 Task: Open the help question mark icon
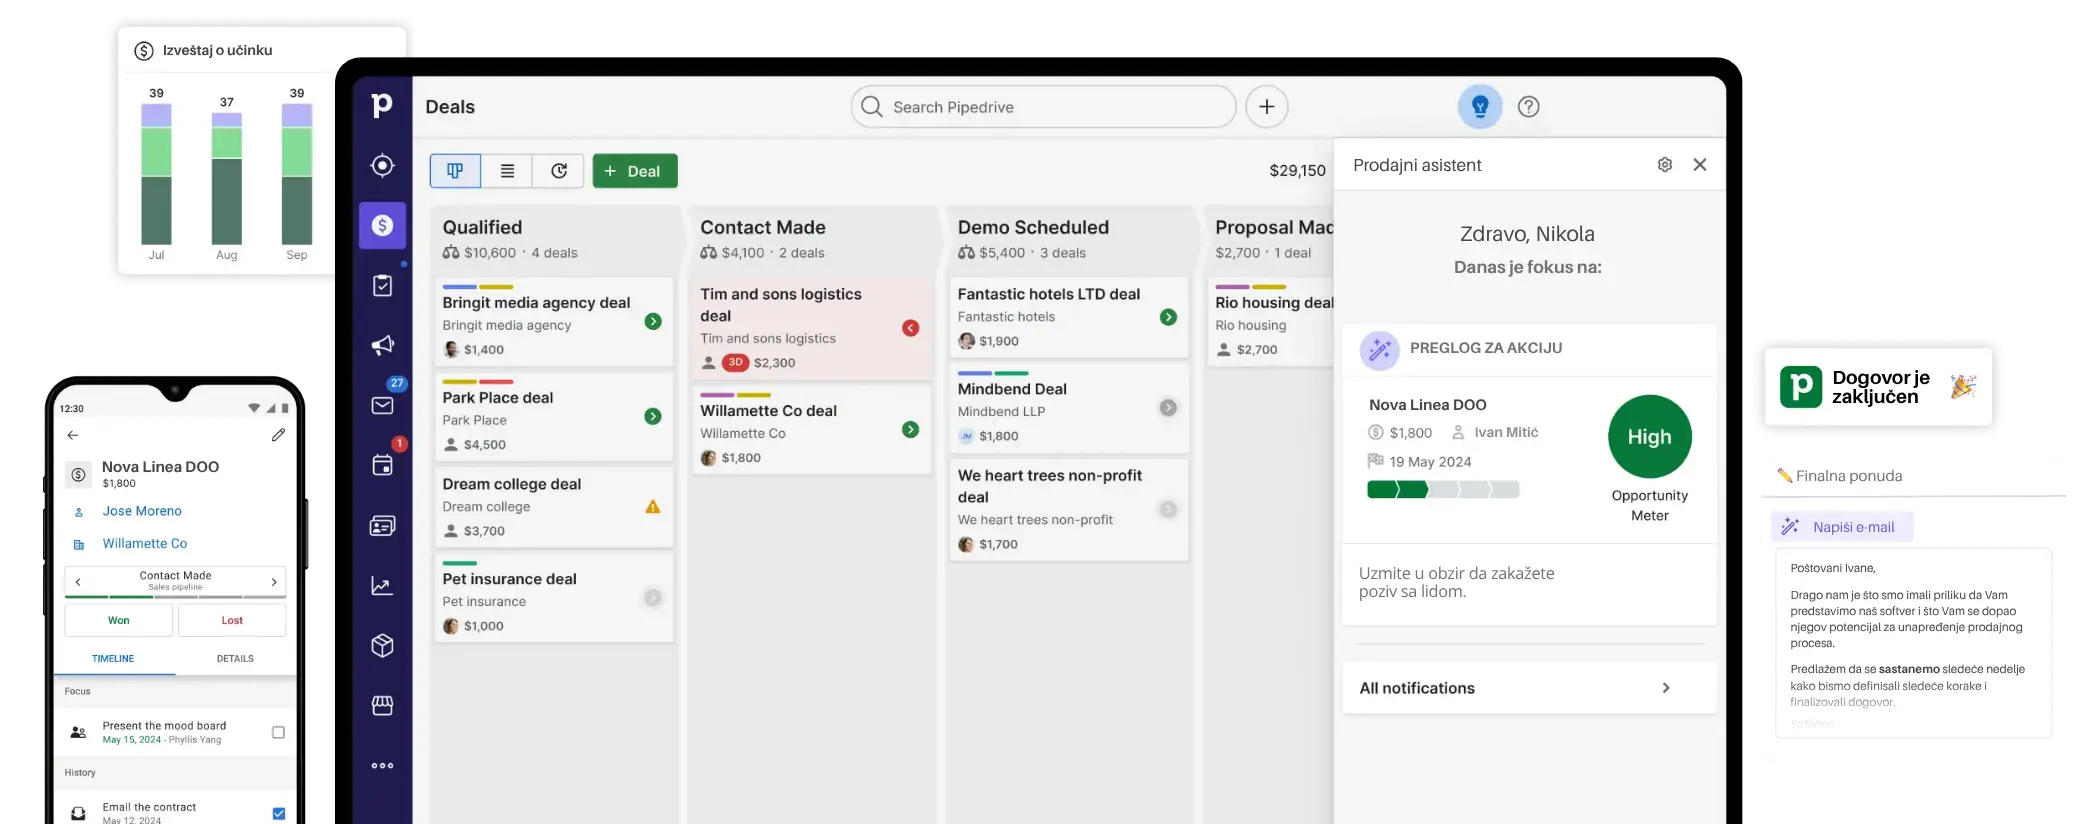pyautogui.click(x=1528, y=107)
